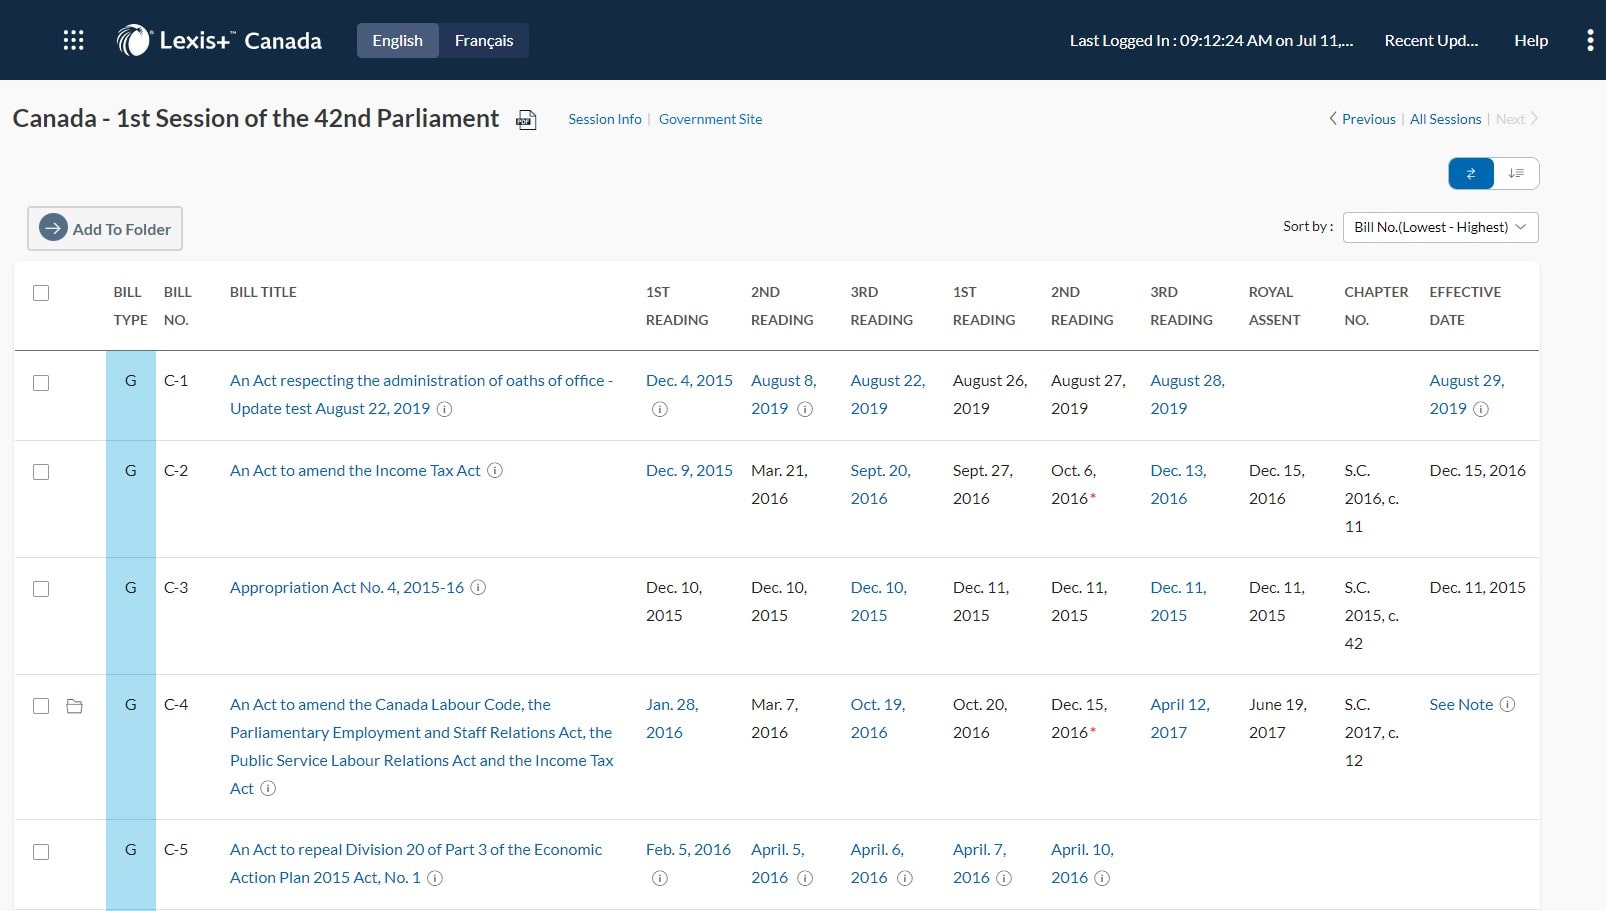Click the Lexis+ Canada logo
The image size is (1606, 911).
[219, 40]
